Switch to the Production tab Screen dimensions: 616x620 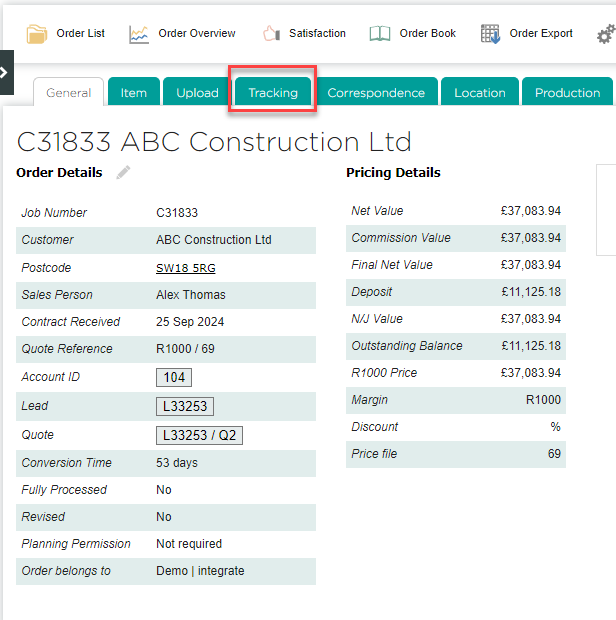tap(567, 92)
